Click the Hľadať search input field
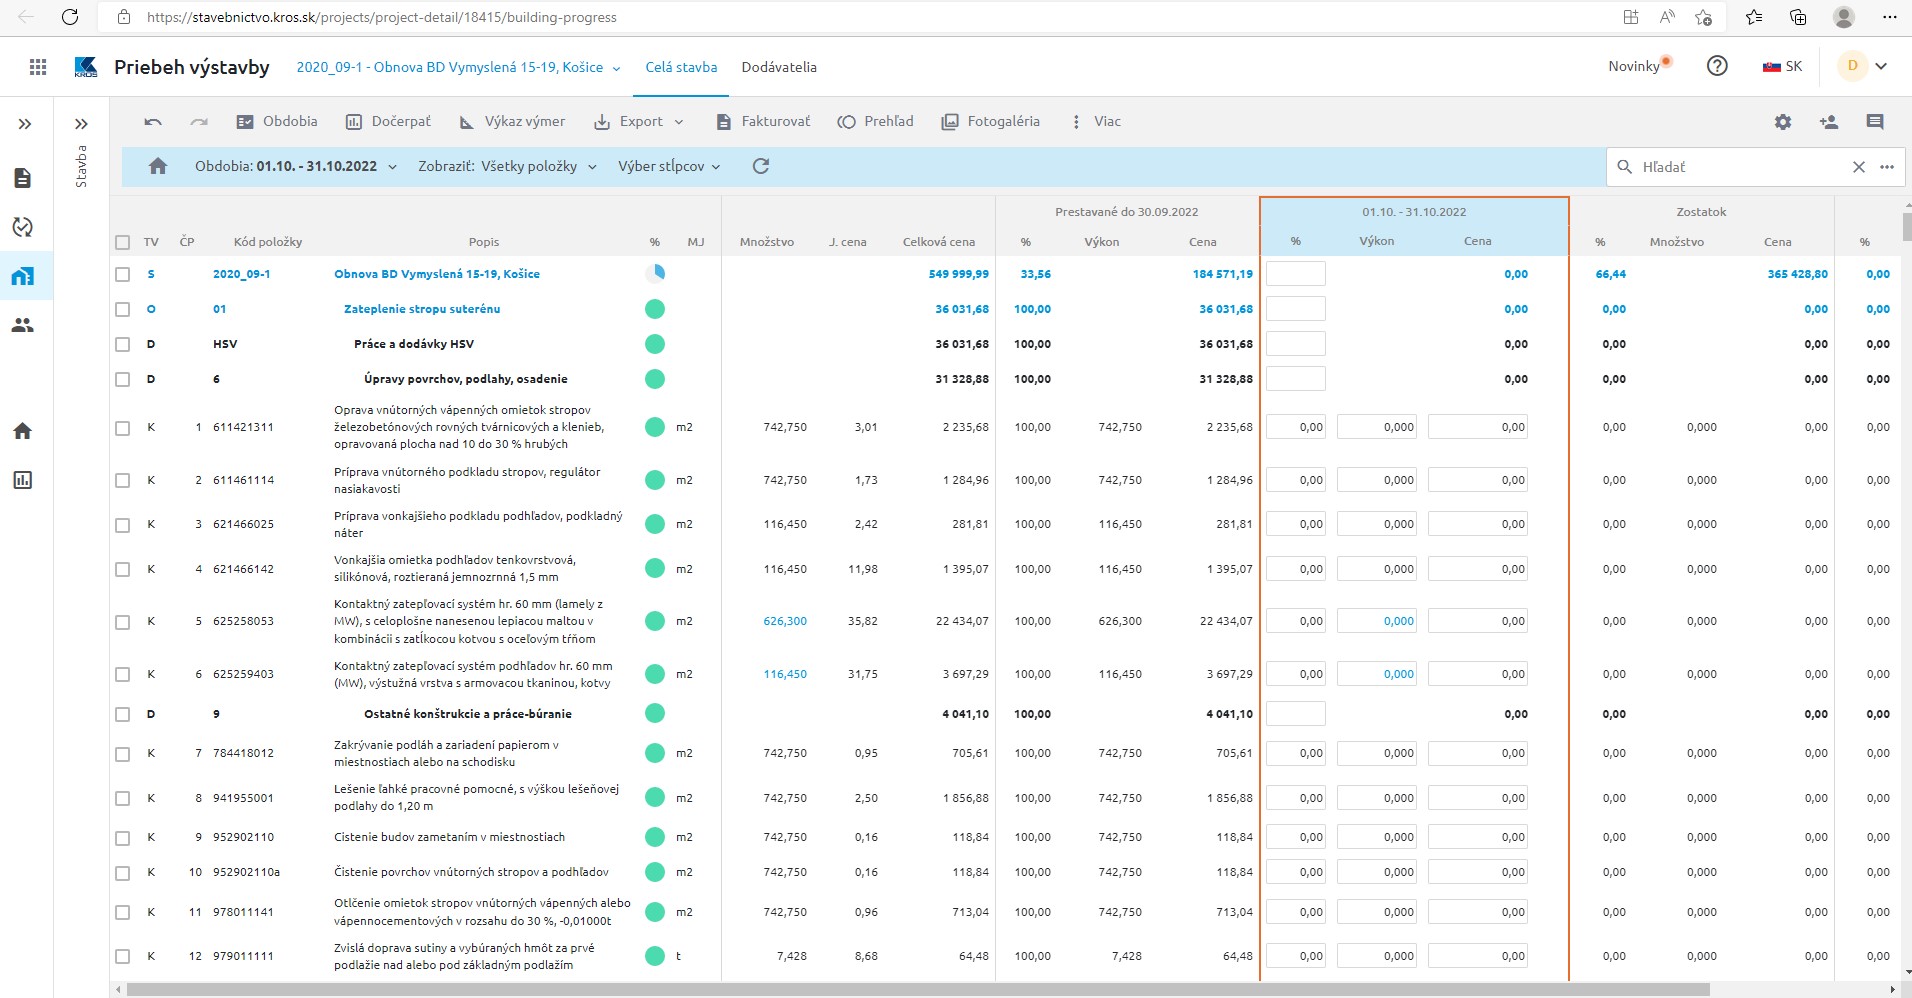The image size is (1912, 998). [x=1740, y=167]
